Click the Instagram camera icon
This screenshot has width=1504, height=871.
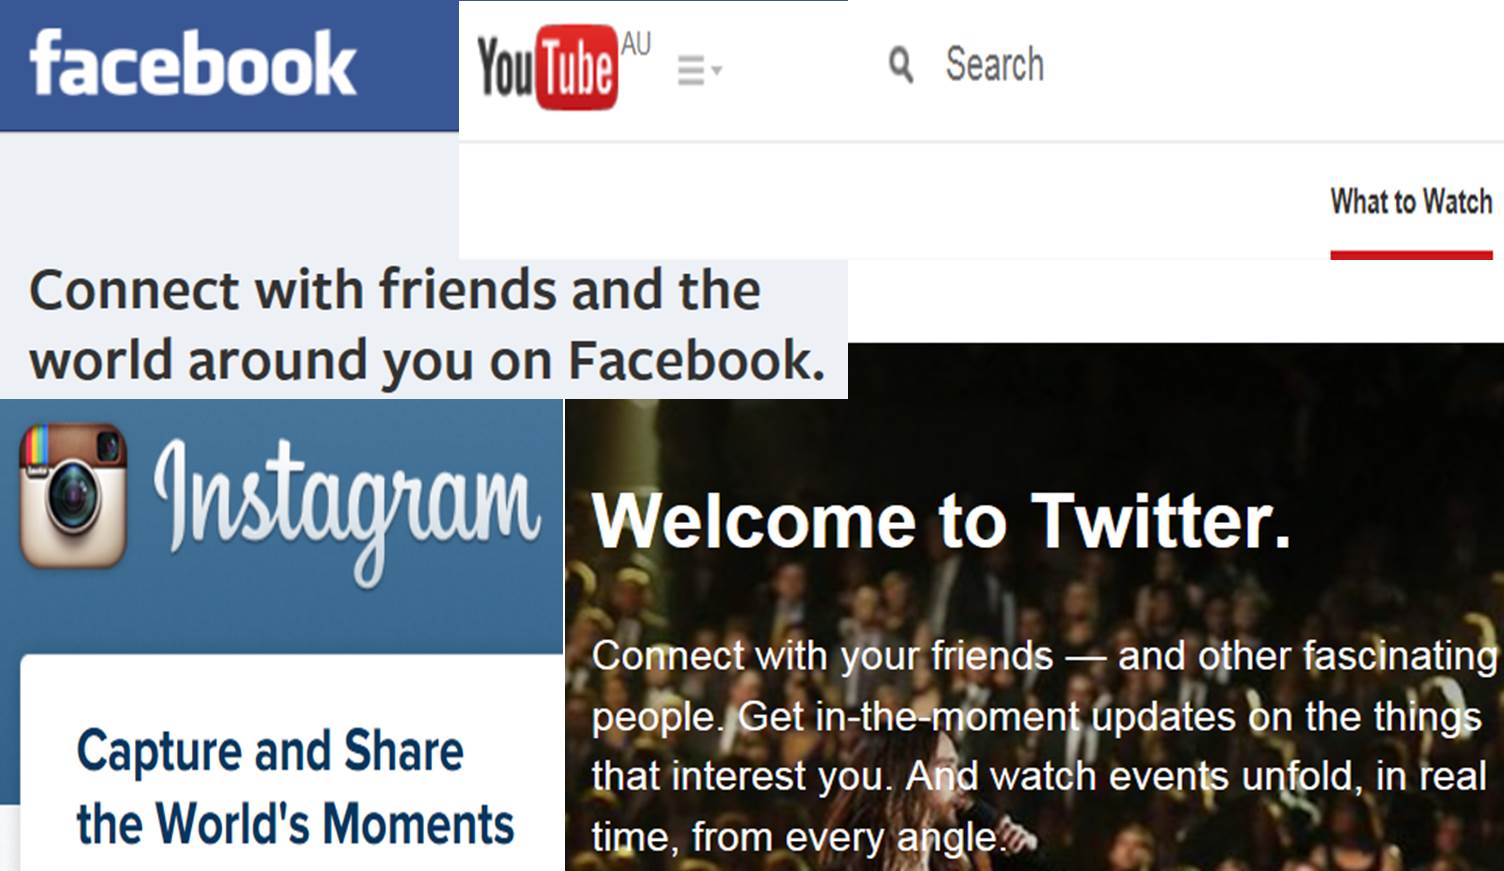pos(73,495)
